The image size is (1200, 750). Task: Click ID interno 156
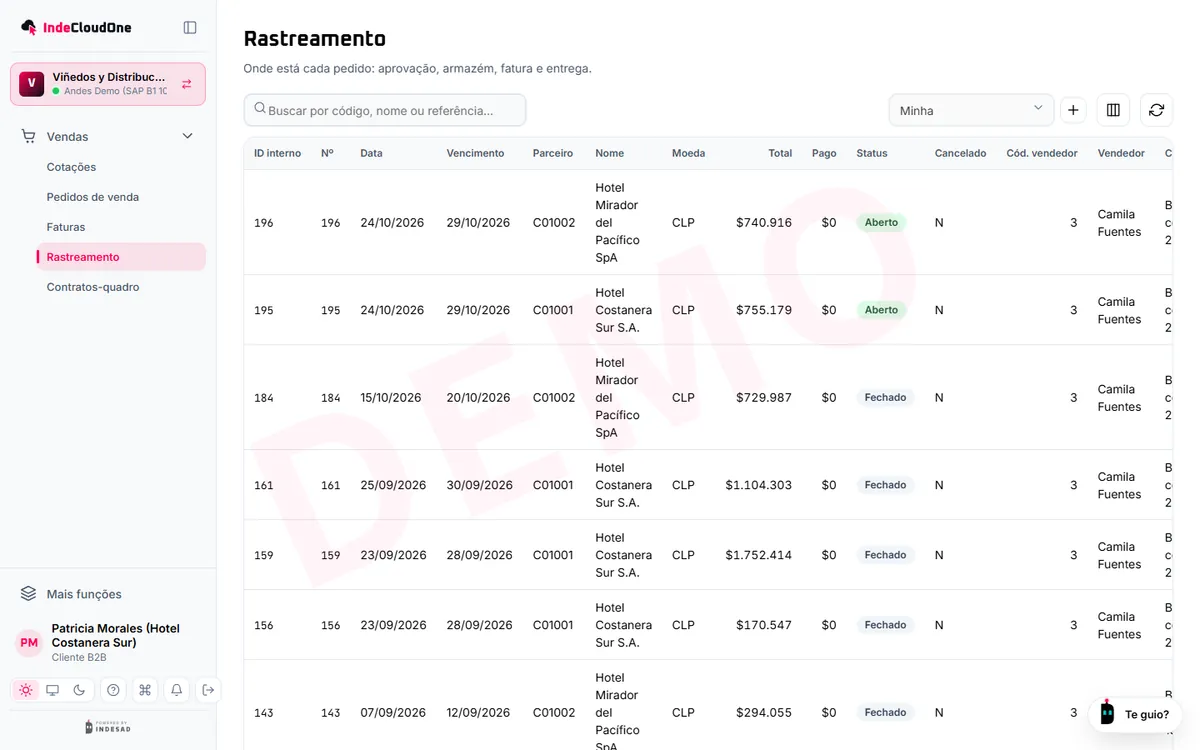coord(264,625)
